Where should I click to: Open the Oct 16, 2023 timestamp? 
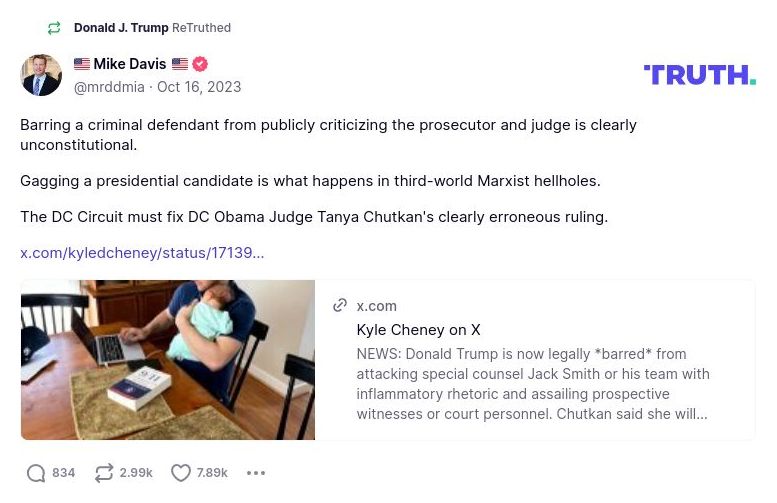click(x=199, y=87)
